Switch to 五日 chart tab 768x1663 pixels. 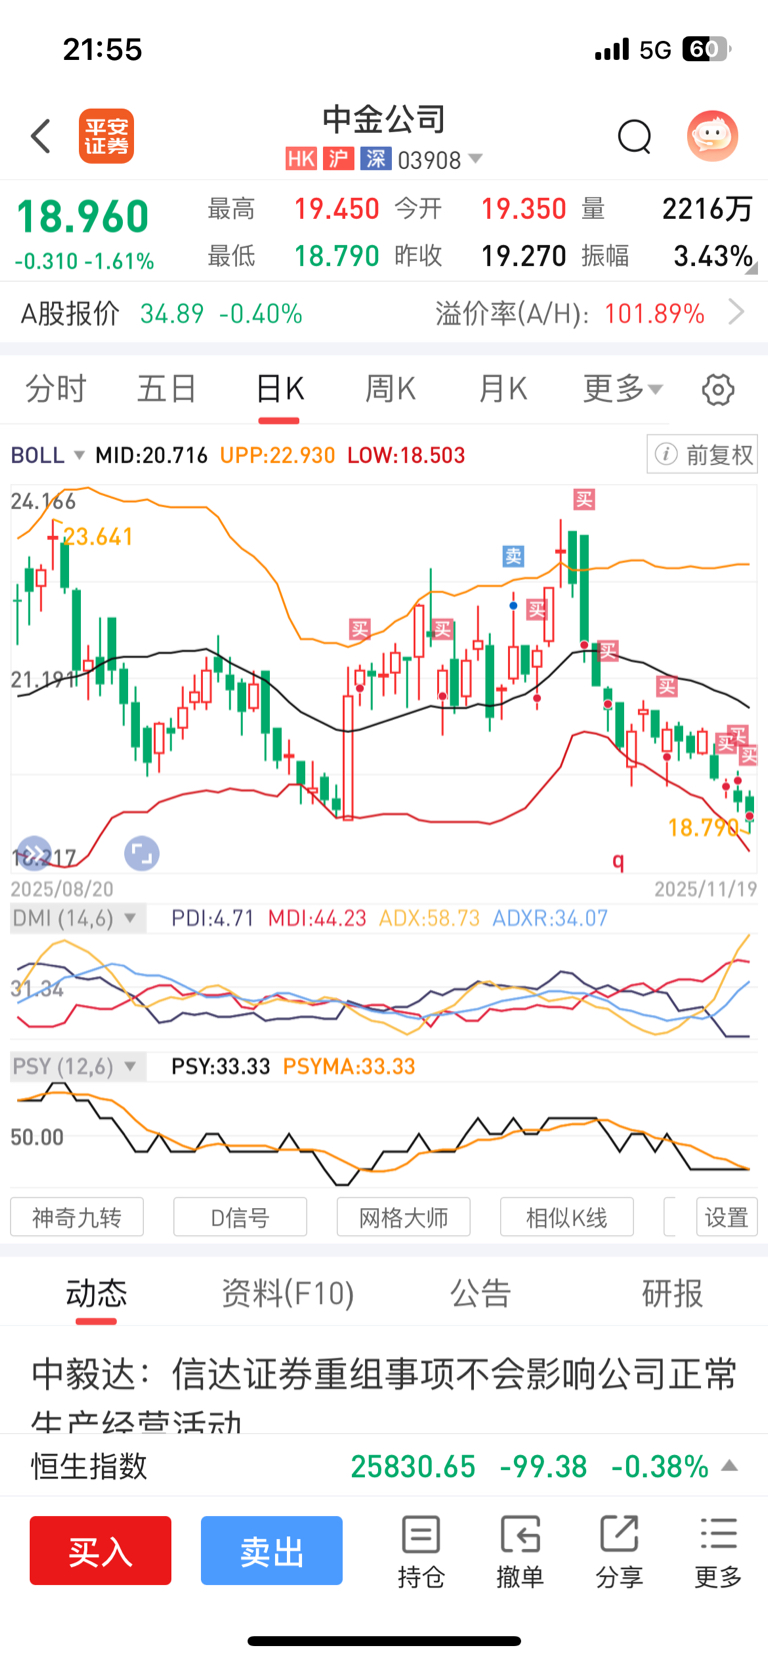167,388
